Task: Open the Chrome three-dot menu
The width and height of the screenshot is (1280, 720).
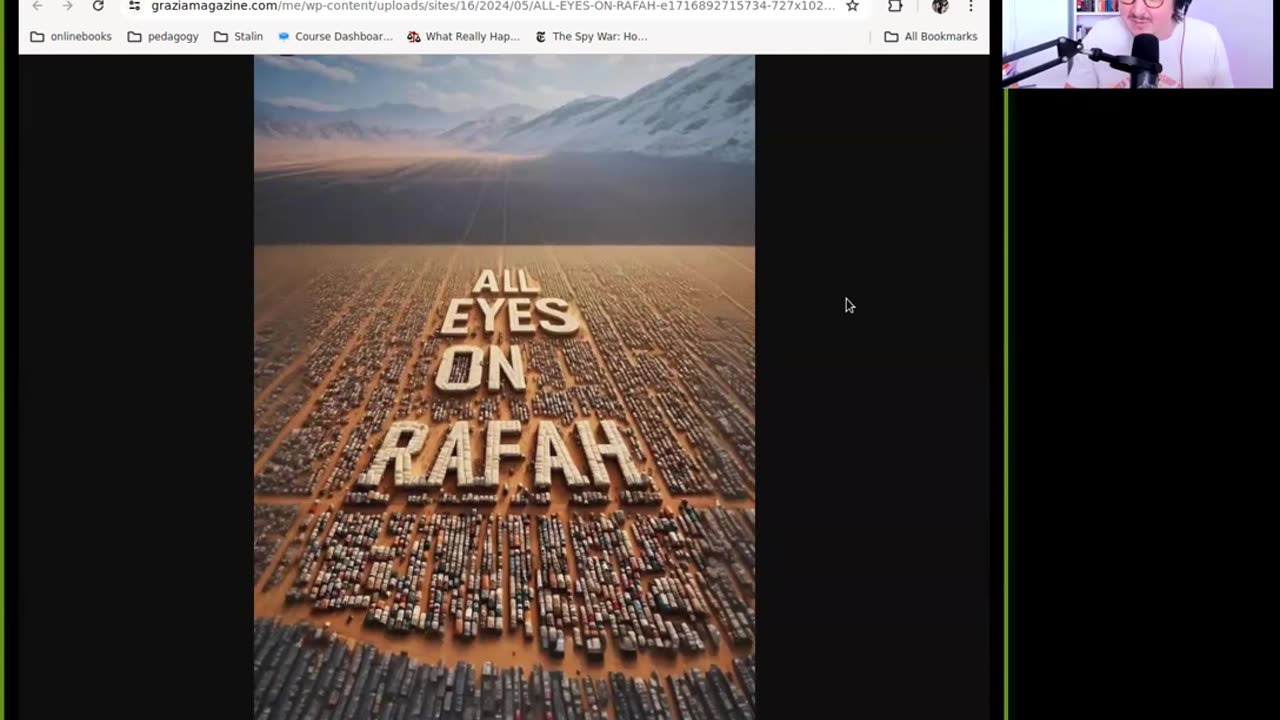Action: (970, 6)
